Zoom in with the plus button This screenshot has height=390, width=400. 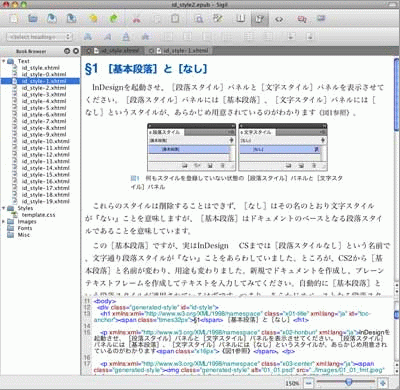[383, 383]
